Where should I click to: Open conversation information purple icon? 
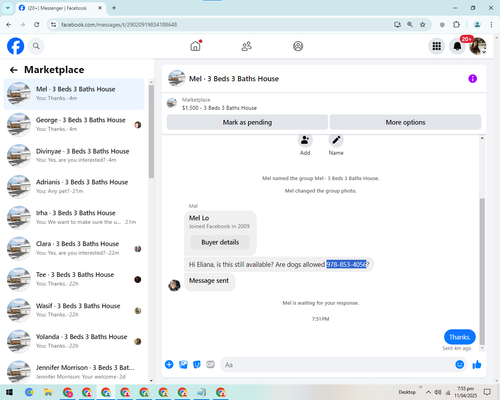click(472, 79)
